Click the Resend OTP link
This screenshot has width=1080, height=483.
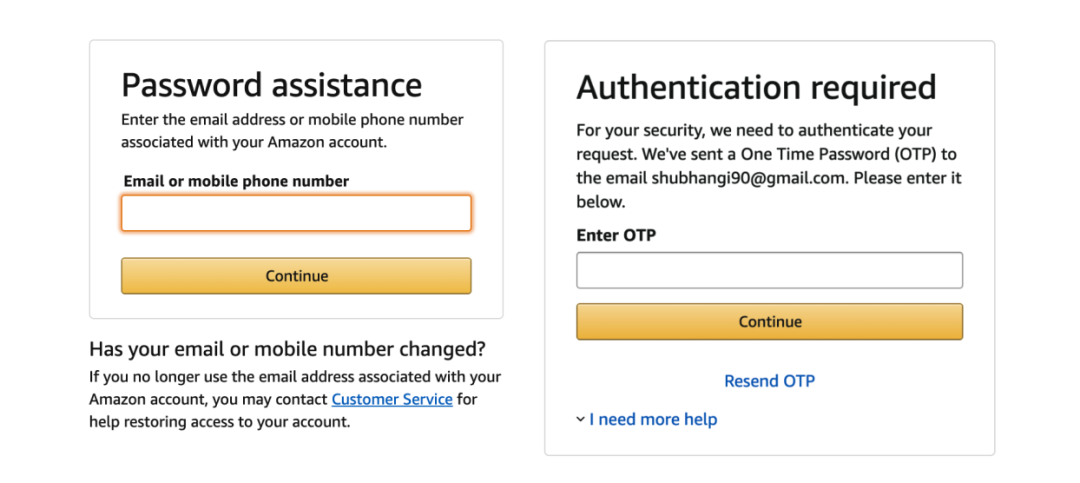pos(769,381)
